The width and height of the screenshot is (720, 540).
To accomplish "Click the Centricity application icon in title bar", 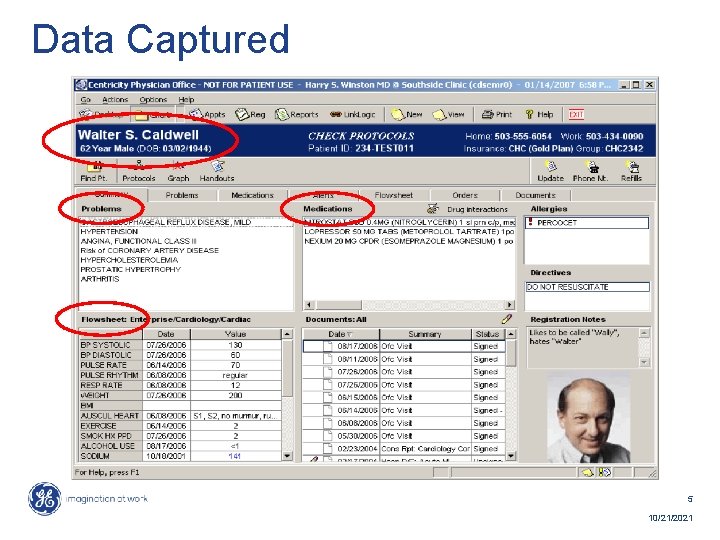I will (81, 85).
